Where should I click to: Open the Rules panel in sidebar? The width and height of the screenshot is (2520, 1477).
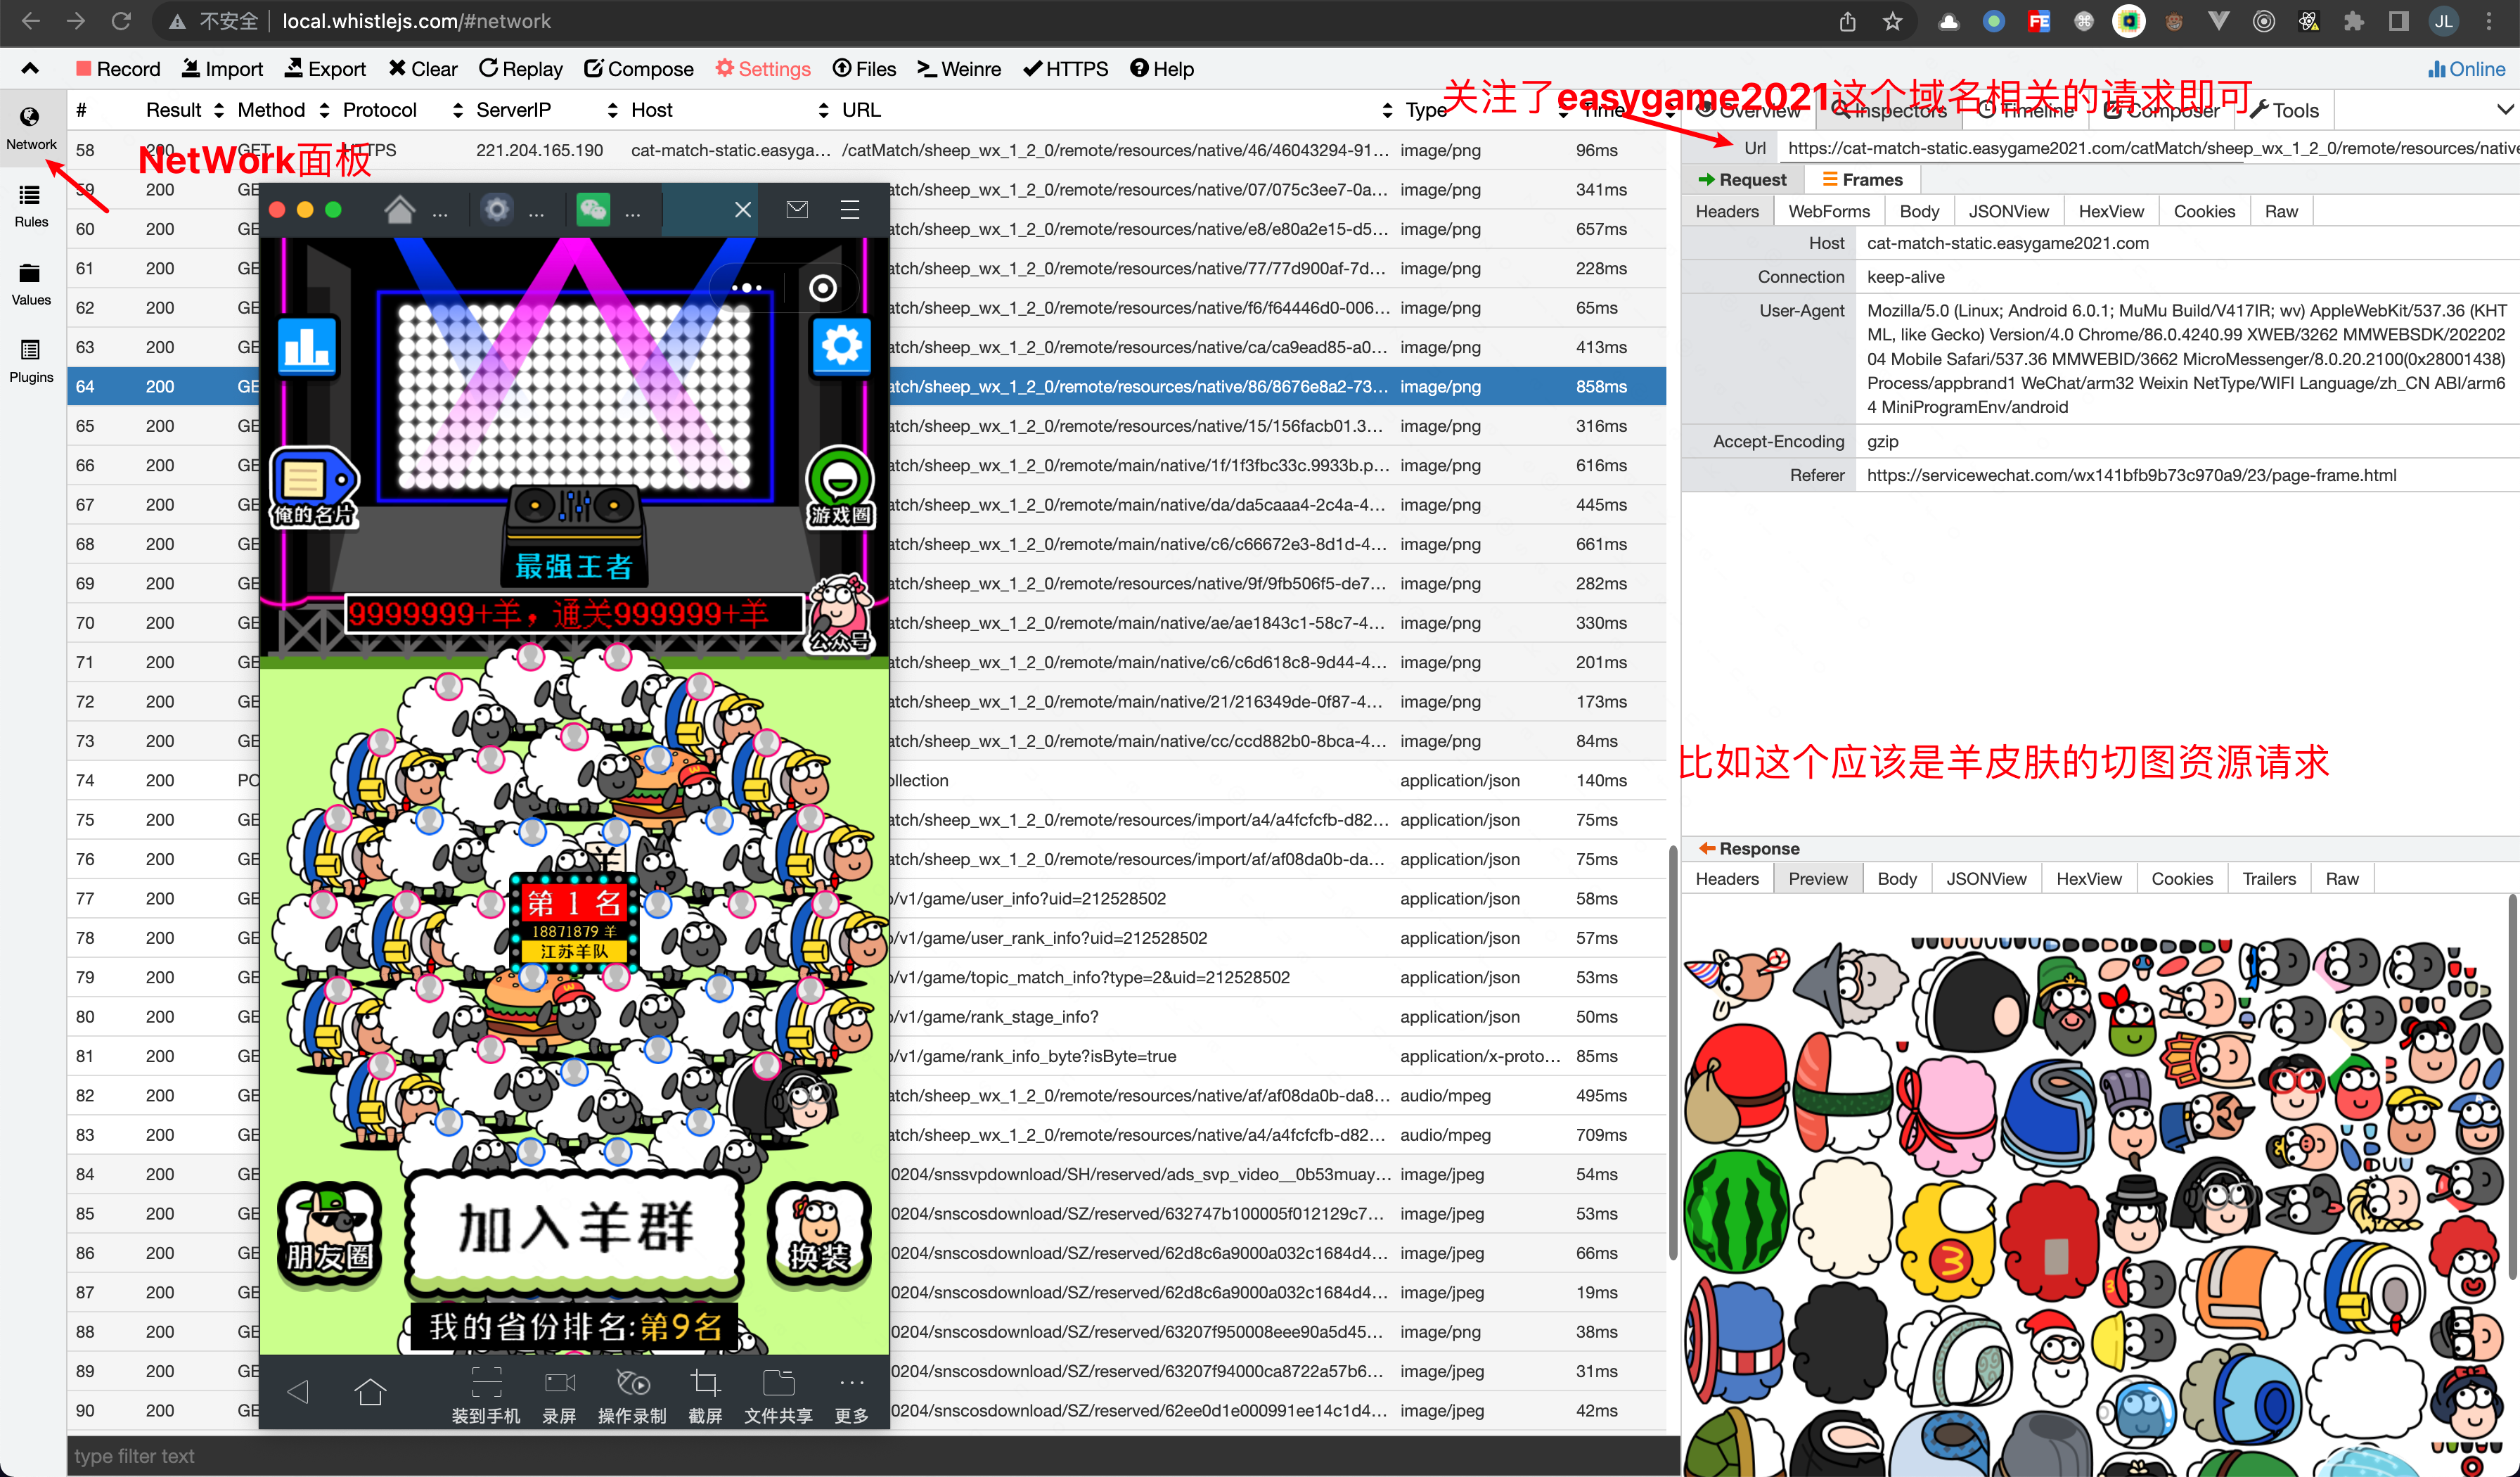(31, 206)
